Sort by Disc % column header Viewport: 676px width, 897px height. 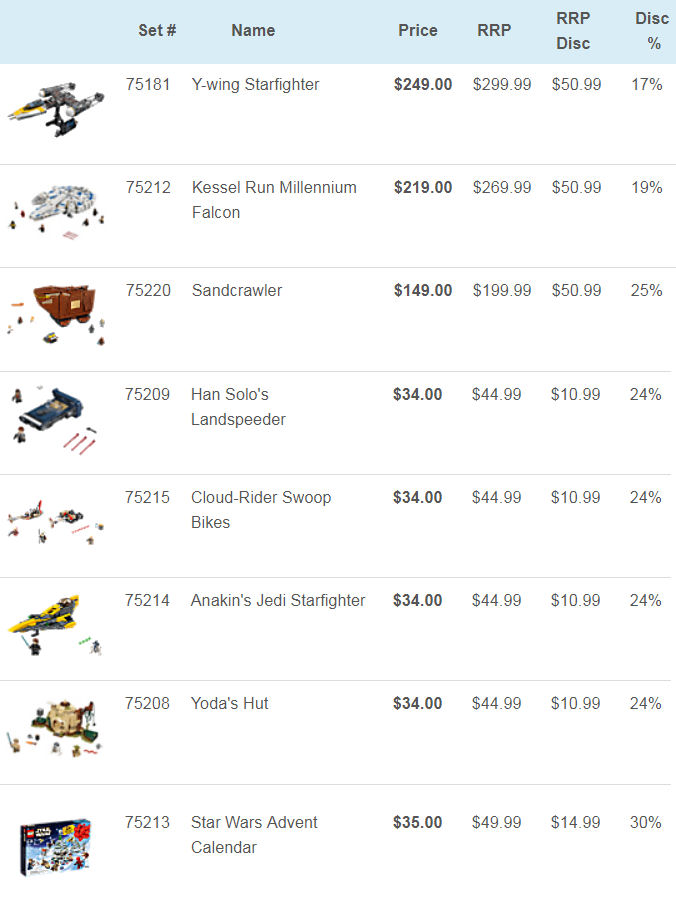(x=652, y=31)
